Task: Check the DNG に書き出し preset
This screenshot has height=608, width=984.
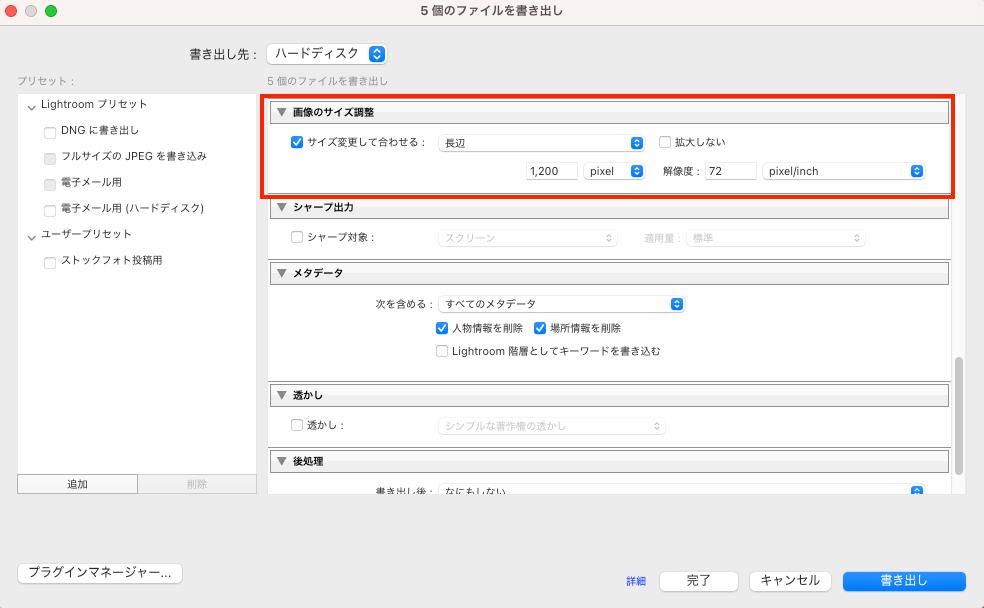Action: 49,131
